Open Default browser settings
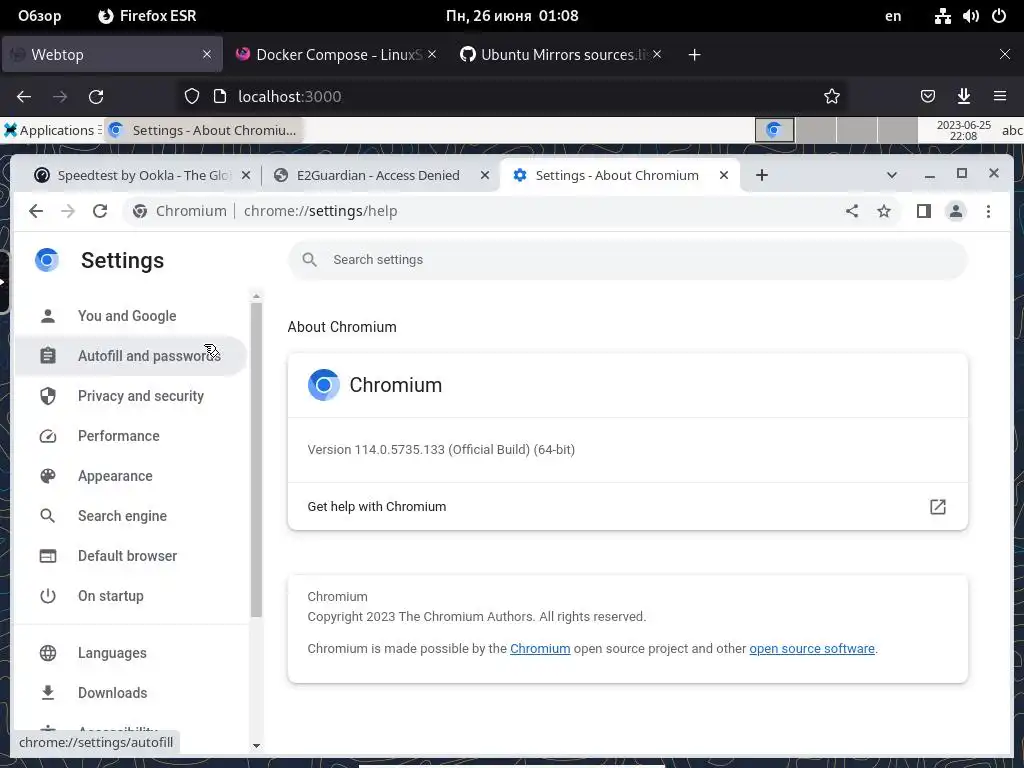The height and width of the screenshot is (768, 1024). point(130,556)
